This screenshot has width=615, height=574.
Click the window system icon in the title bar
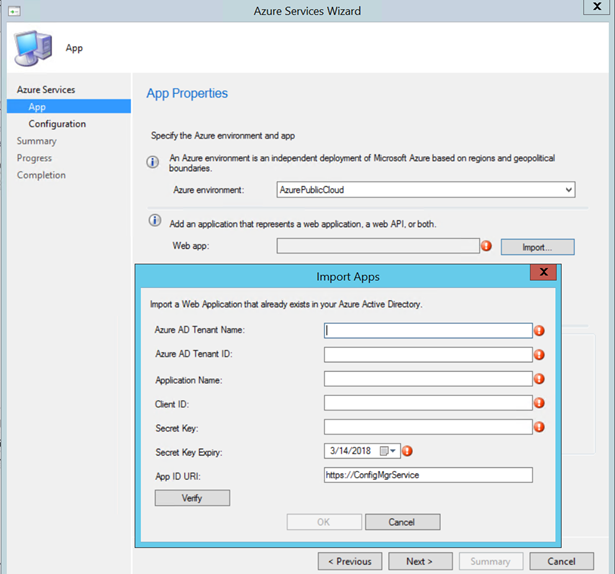(14, 11)
